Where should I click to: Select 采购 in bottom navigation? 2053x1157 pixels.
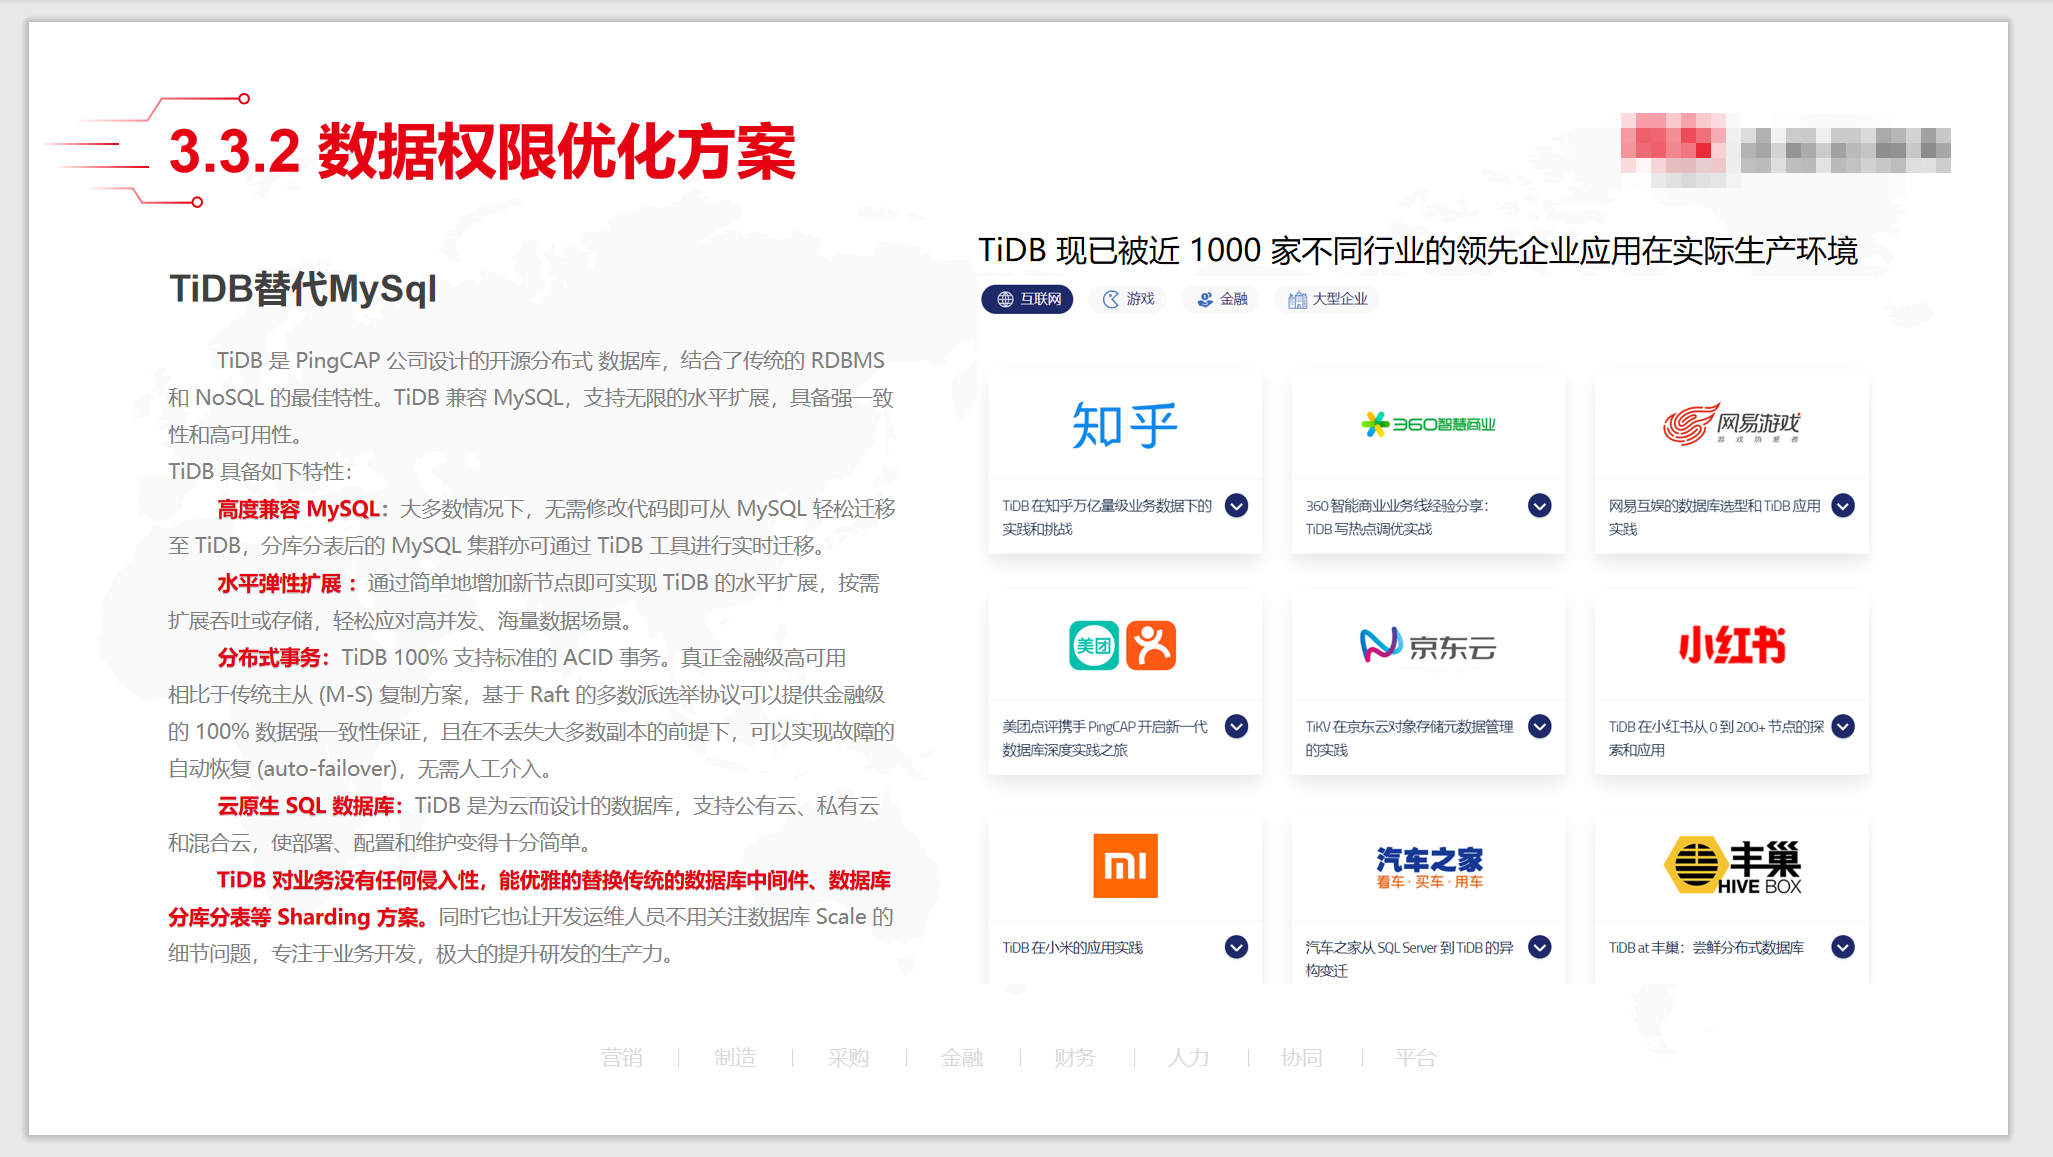848,1058
